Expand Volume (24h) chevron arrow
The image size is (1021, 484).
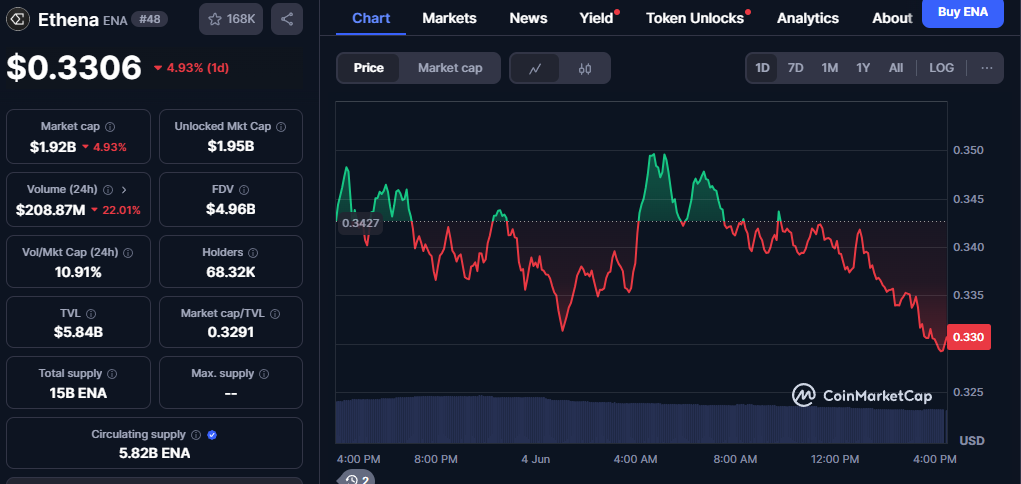point(124,190)
